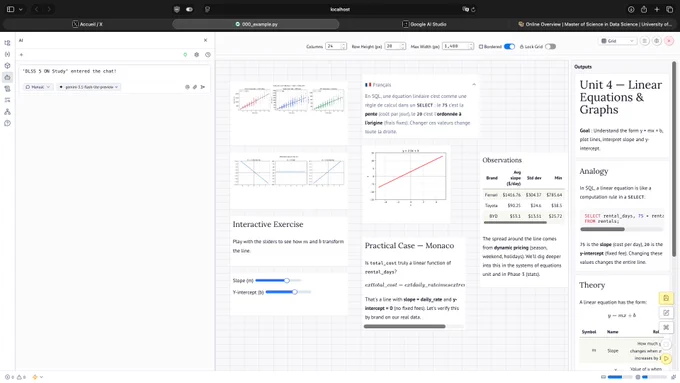Image resolution: width=680 pixels, height=383 pixels.
Task: Click the warnings count icon in footer
Action: [x=21, y=377]
